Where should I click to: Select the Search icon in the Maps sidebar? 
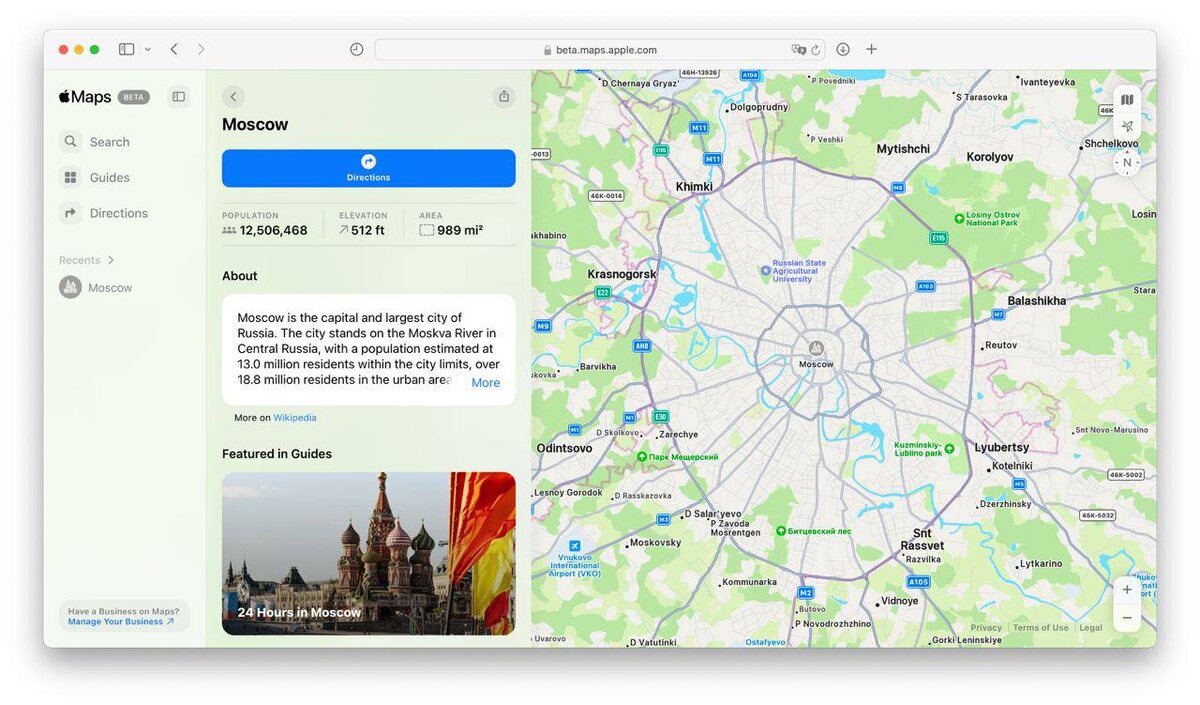[x=70, y=141]
